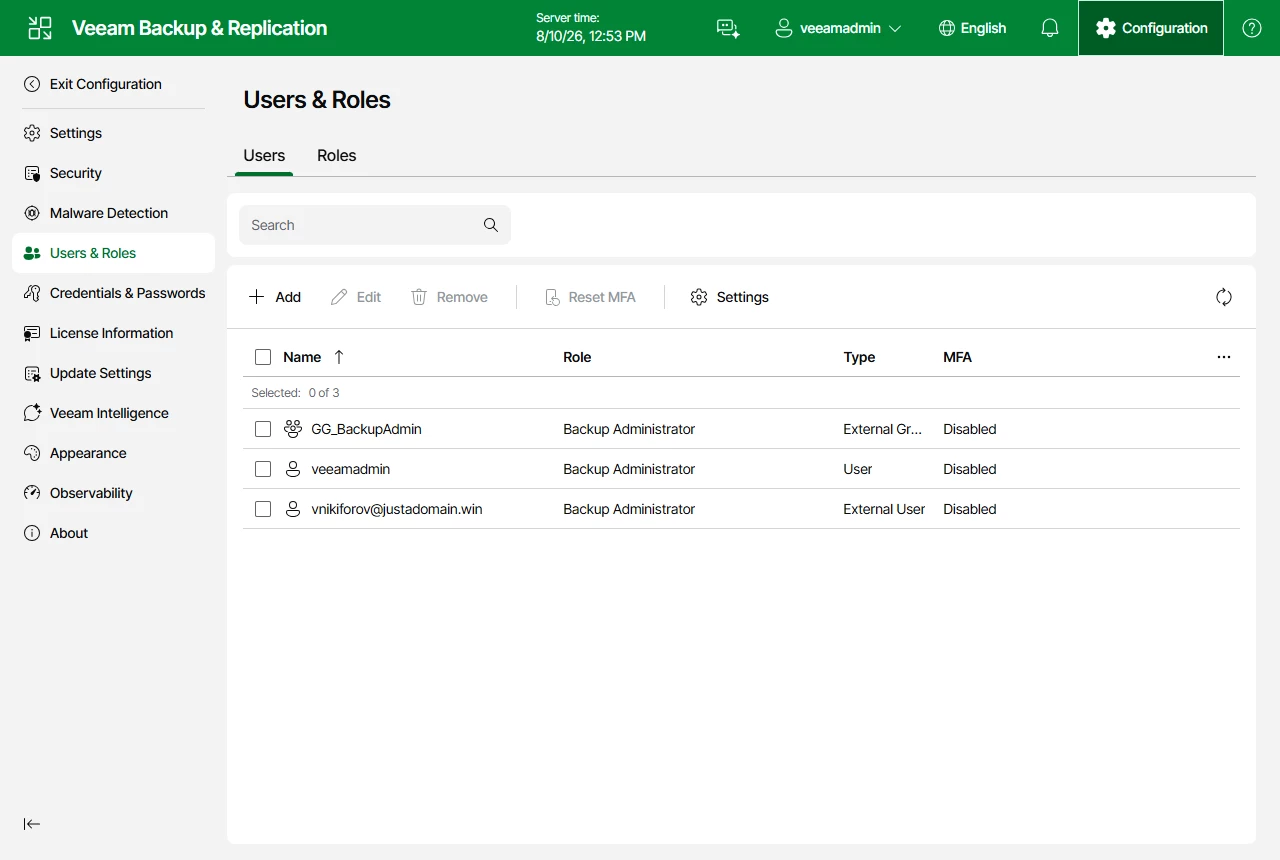Sort by the Role column header

point(577,357)
